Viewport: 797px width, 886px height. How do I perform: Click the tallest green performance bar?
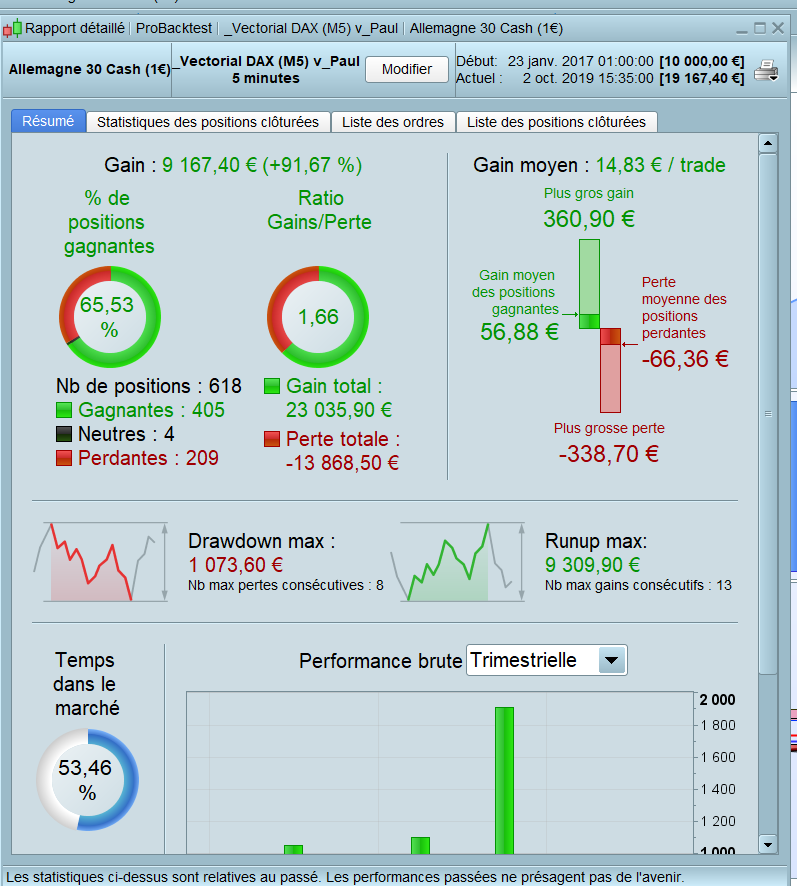tap(504, 780)
